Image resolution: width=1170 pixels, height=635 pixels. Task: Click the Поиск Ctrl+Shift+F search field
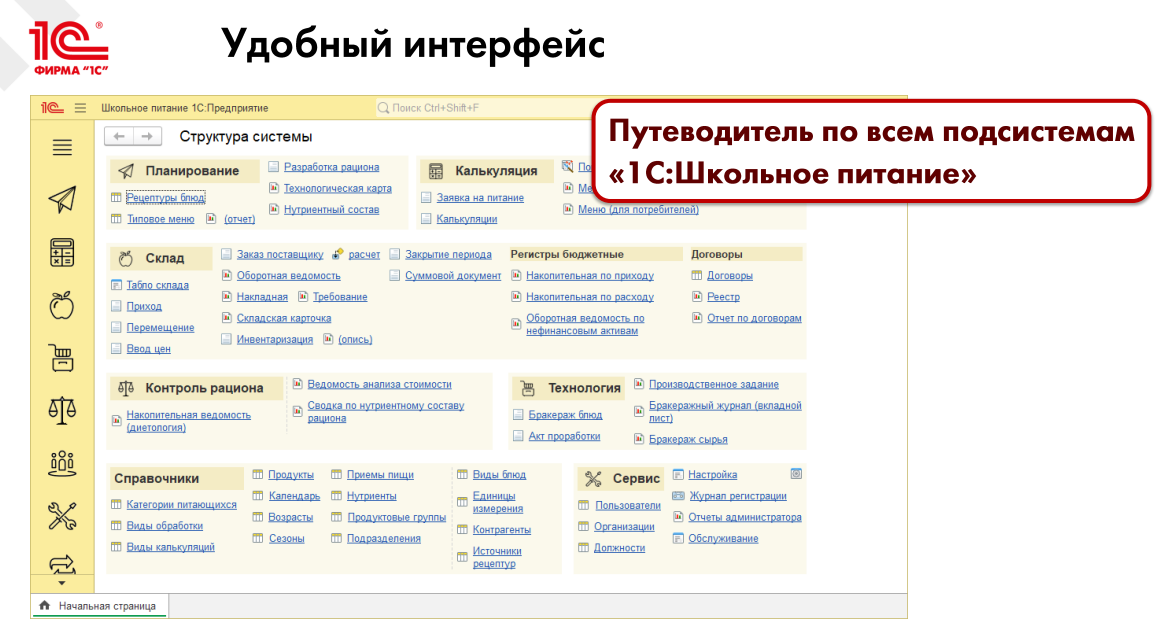(x=485, y=107)
